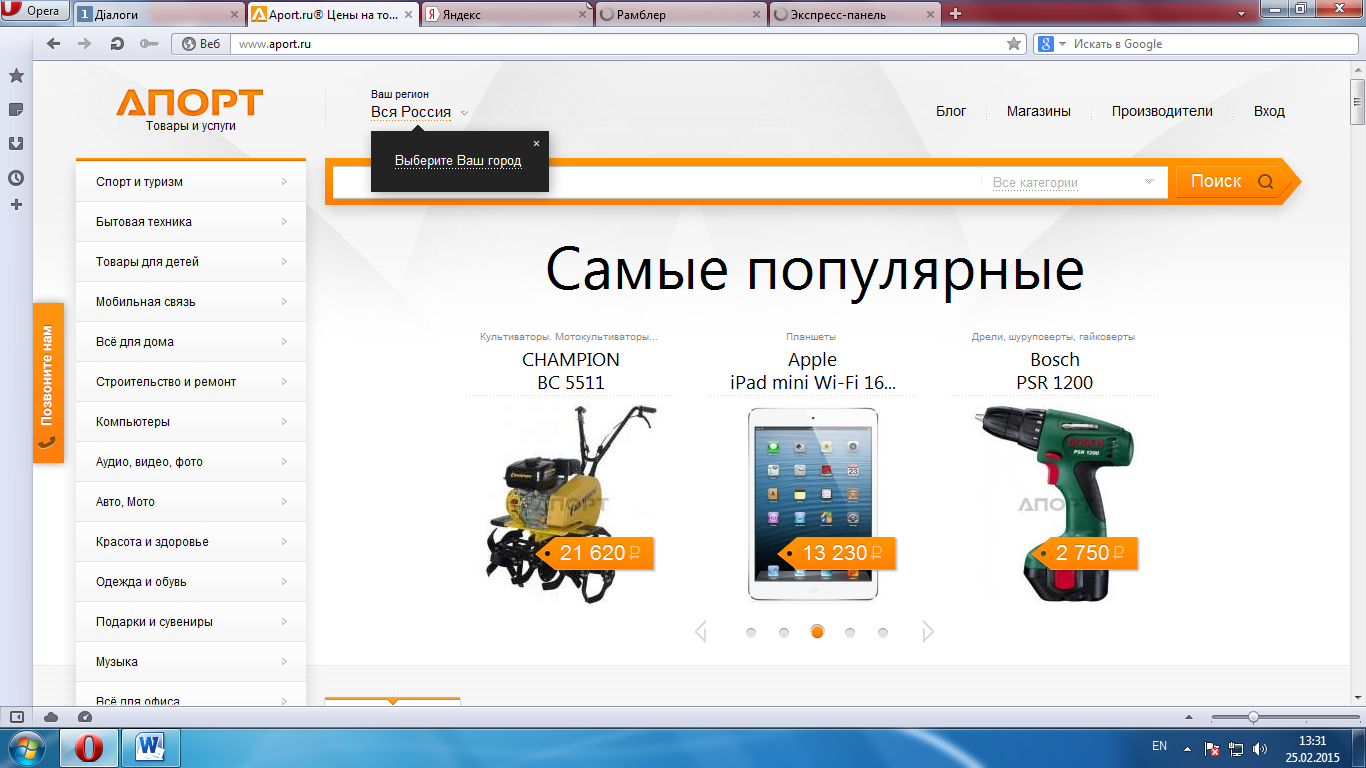Click the Позвоните нам side tab
This screenshot has width=1366, height=768.
[x=48, y=383]
